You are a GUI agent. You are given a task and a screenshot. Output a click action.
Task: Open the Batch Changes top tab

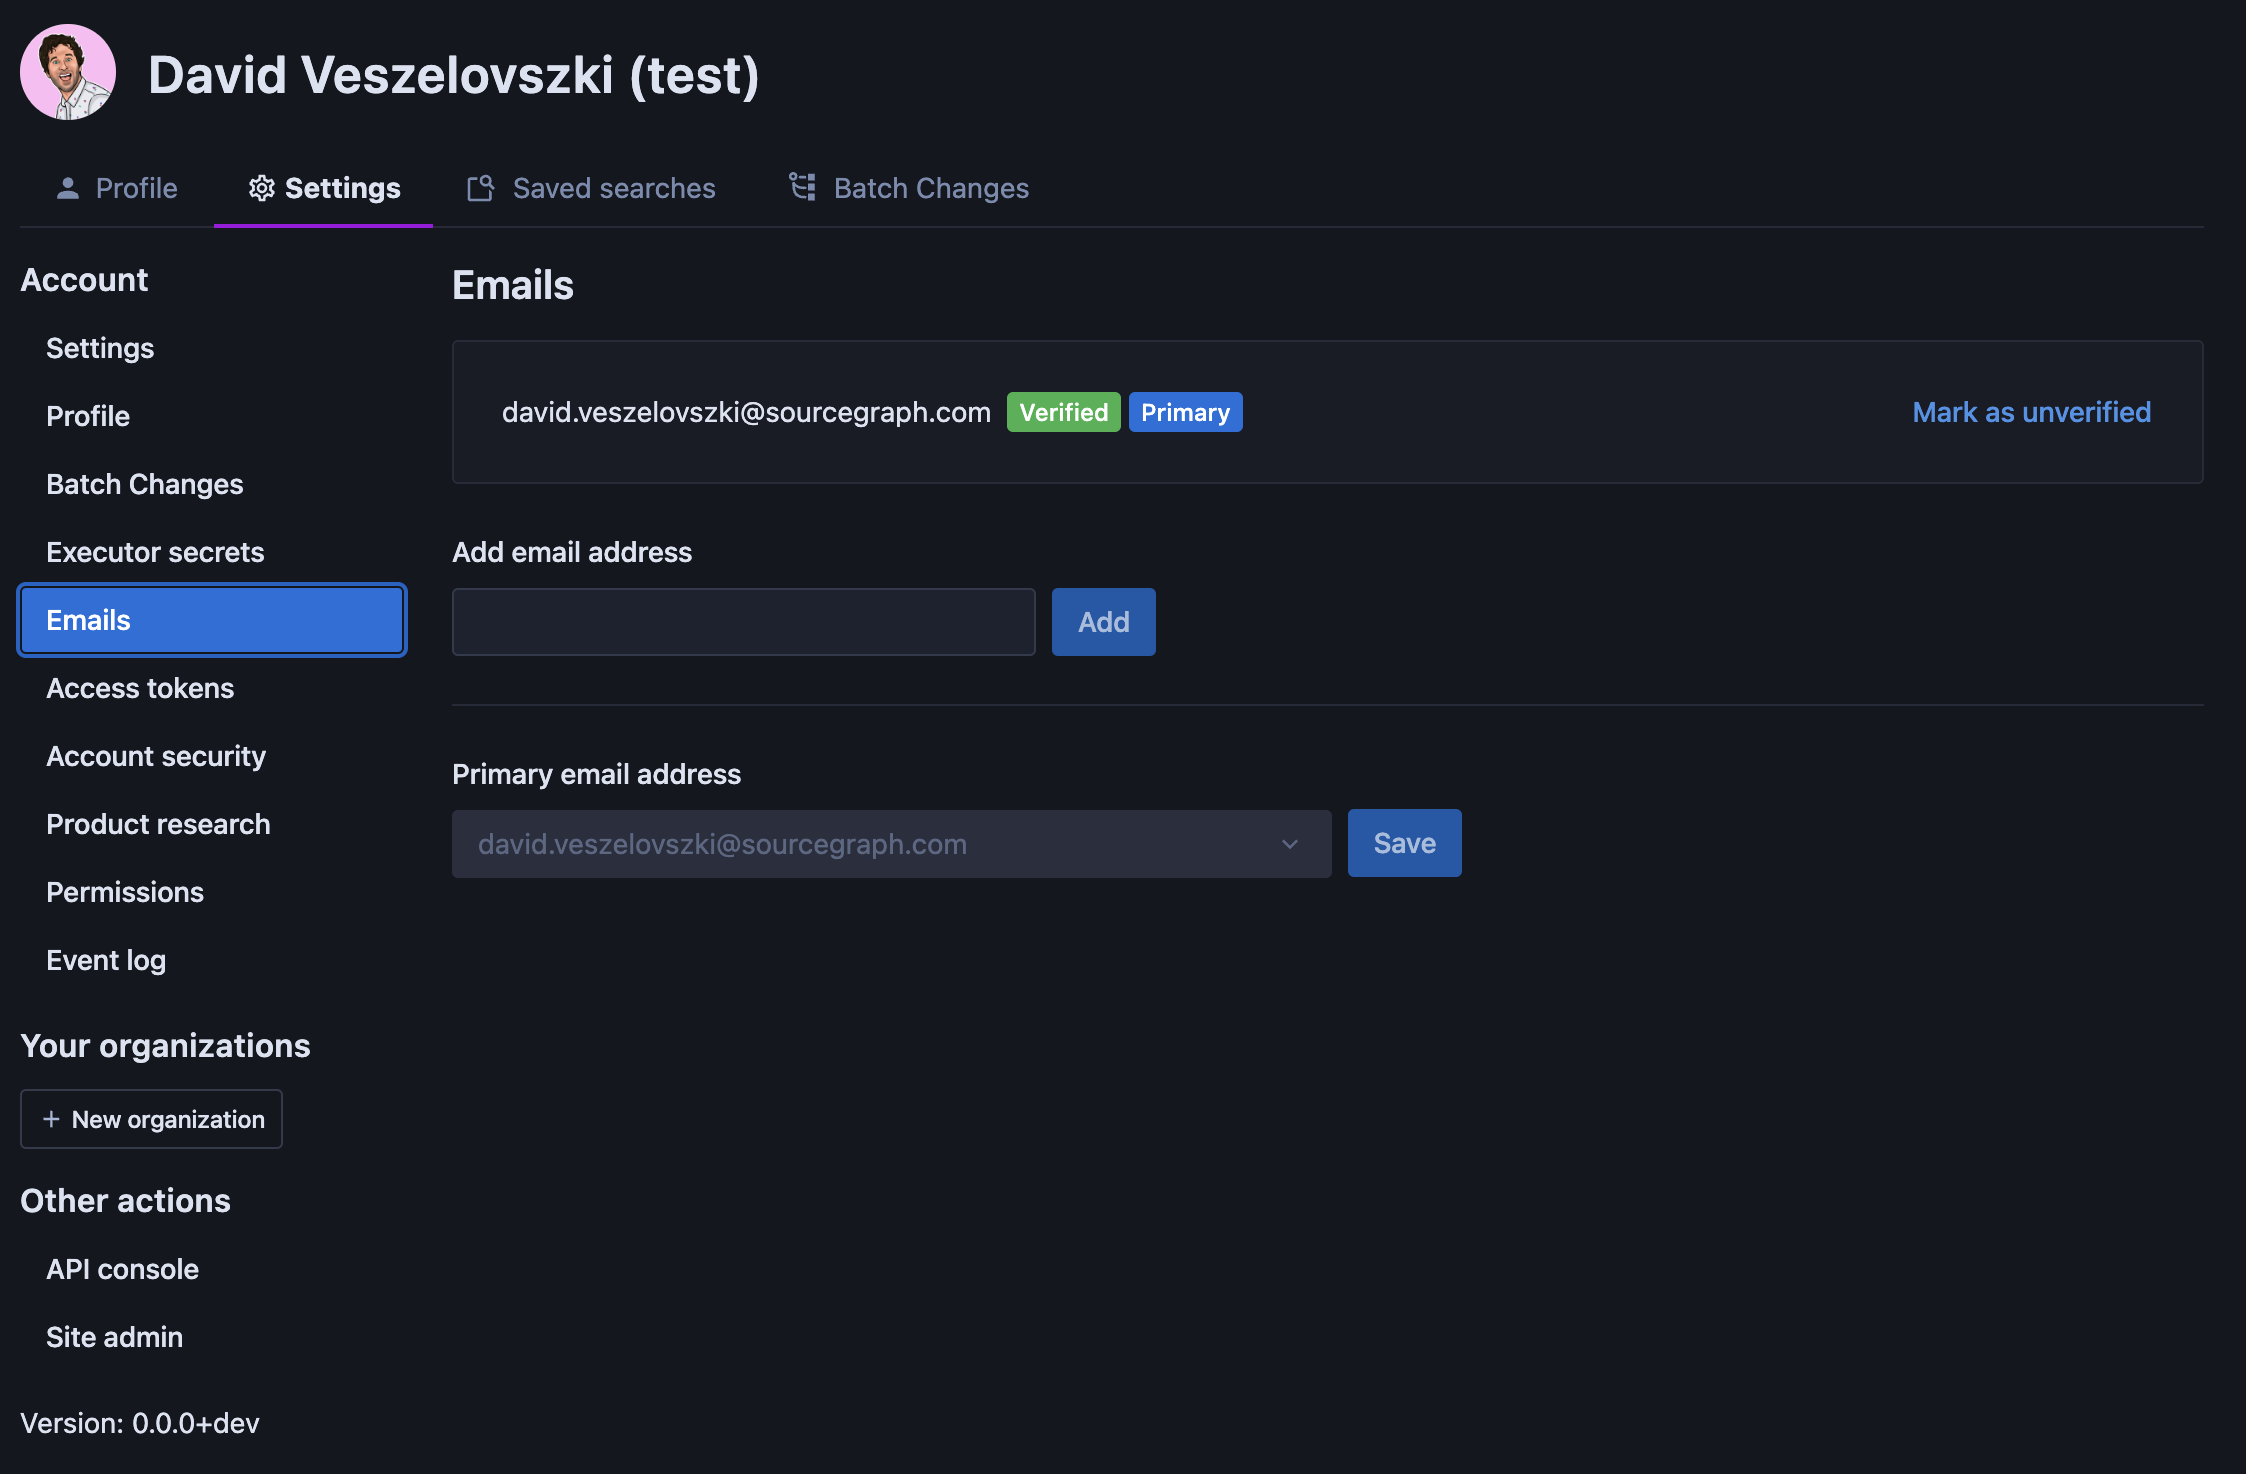tap(930, 188)
